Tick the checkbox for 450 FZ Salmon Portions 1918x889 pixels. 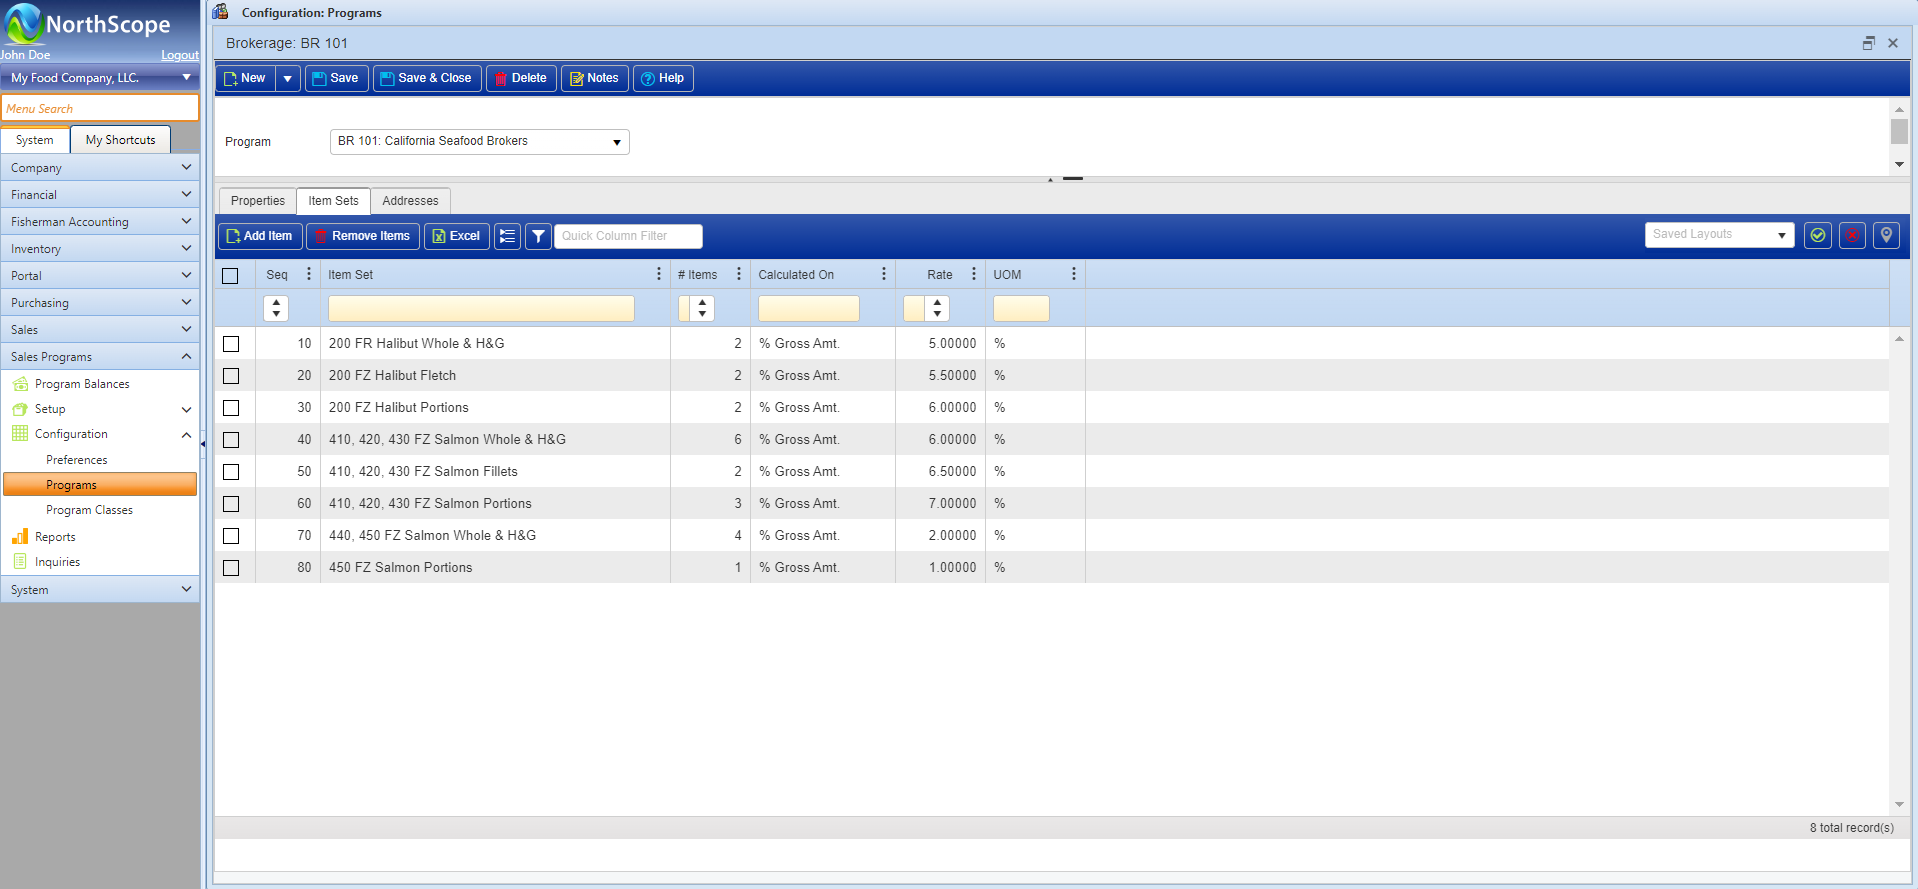(x=231, y=568)
